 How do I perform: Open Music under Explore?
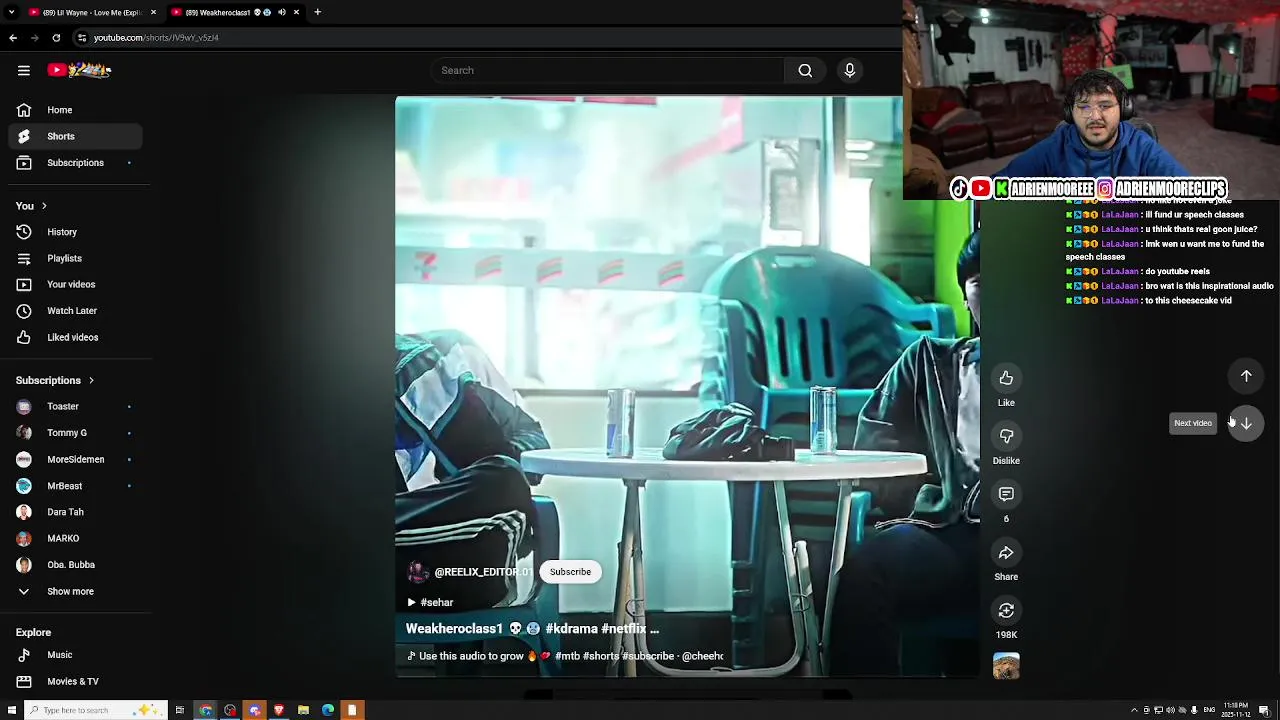pyautogui.click(x=76, y=655)
